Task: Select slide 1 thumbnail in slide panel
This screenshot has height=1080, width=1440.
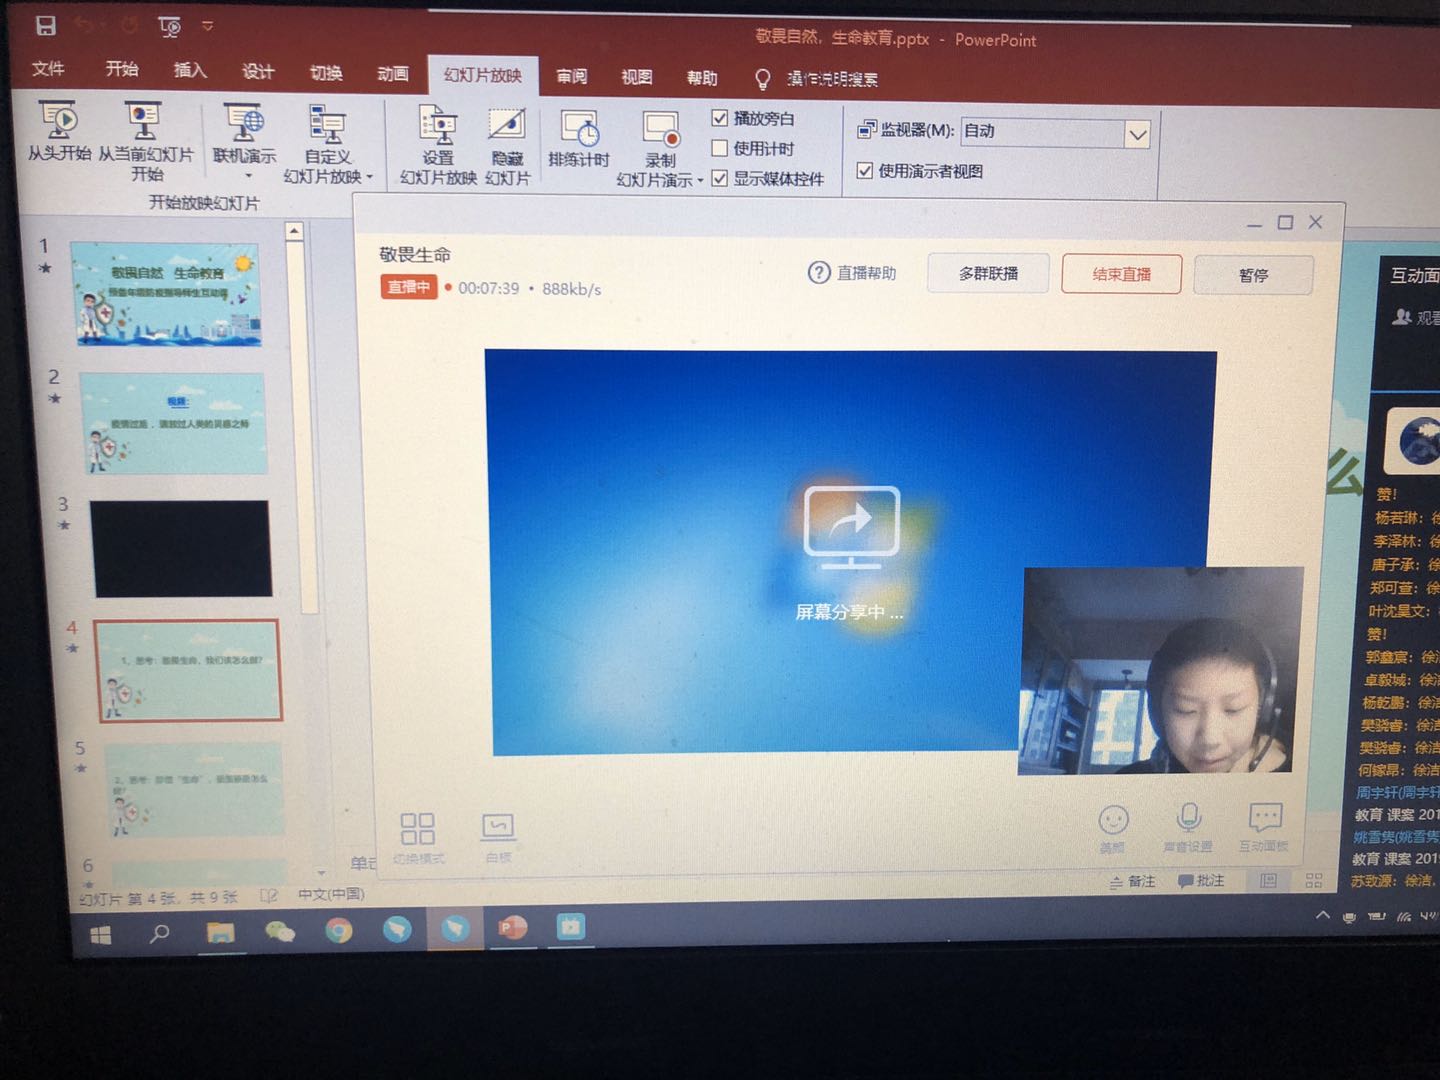Action: coord(166,294)
